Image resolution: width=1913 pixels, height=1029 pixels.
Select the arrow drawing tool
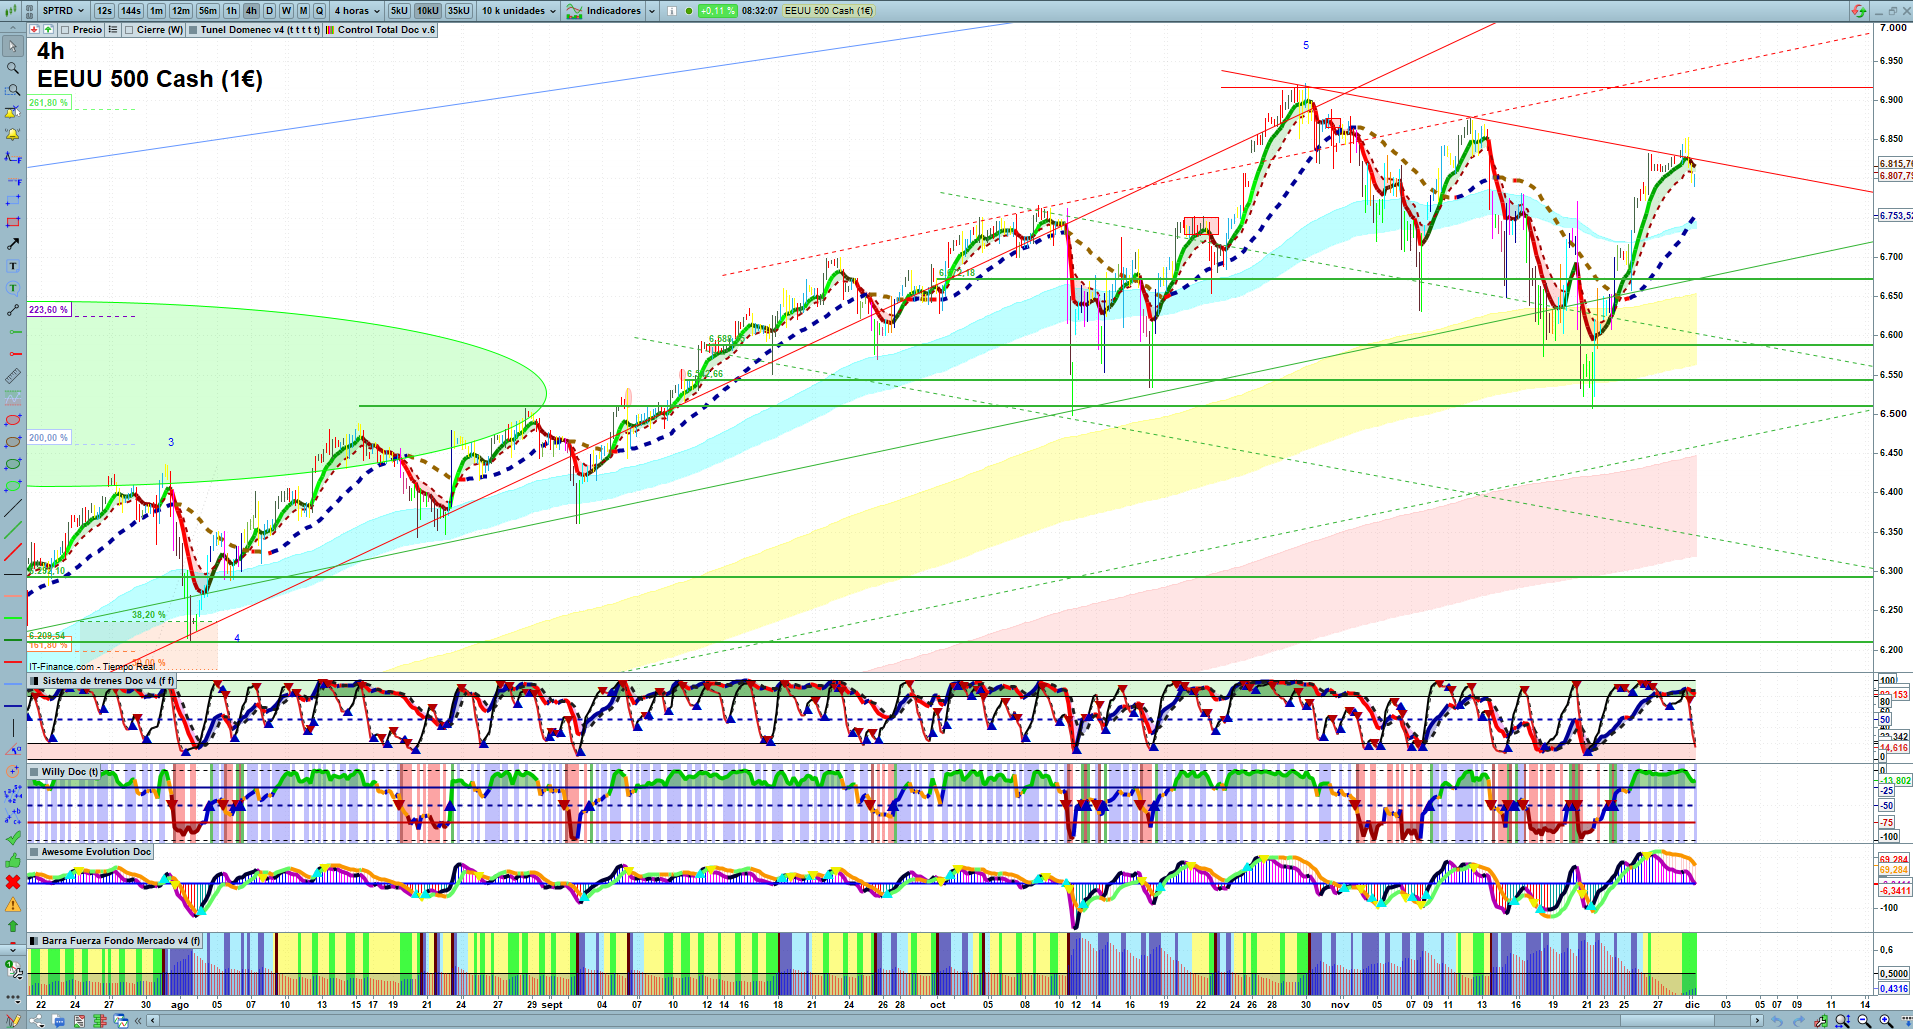13,244
